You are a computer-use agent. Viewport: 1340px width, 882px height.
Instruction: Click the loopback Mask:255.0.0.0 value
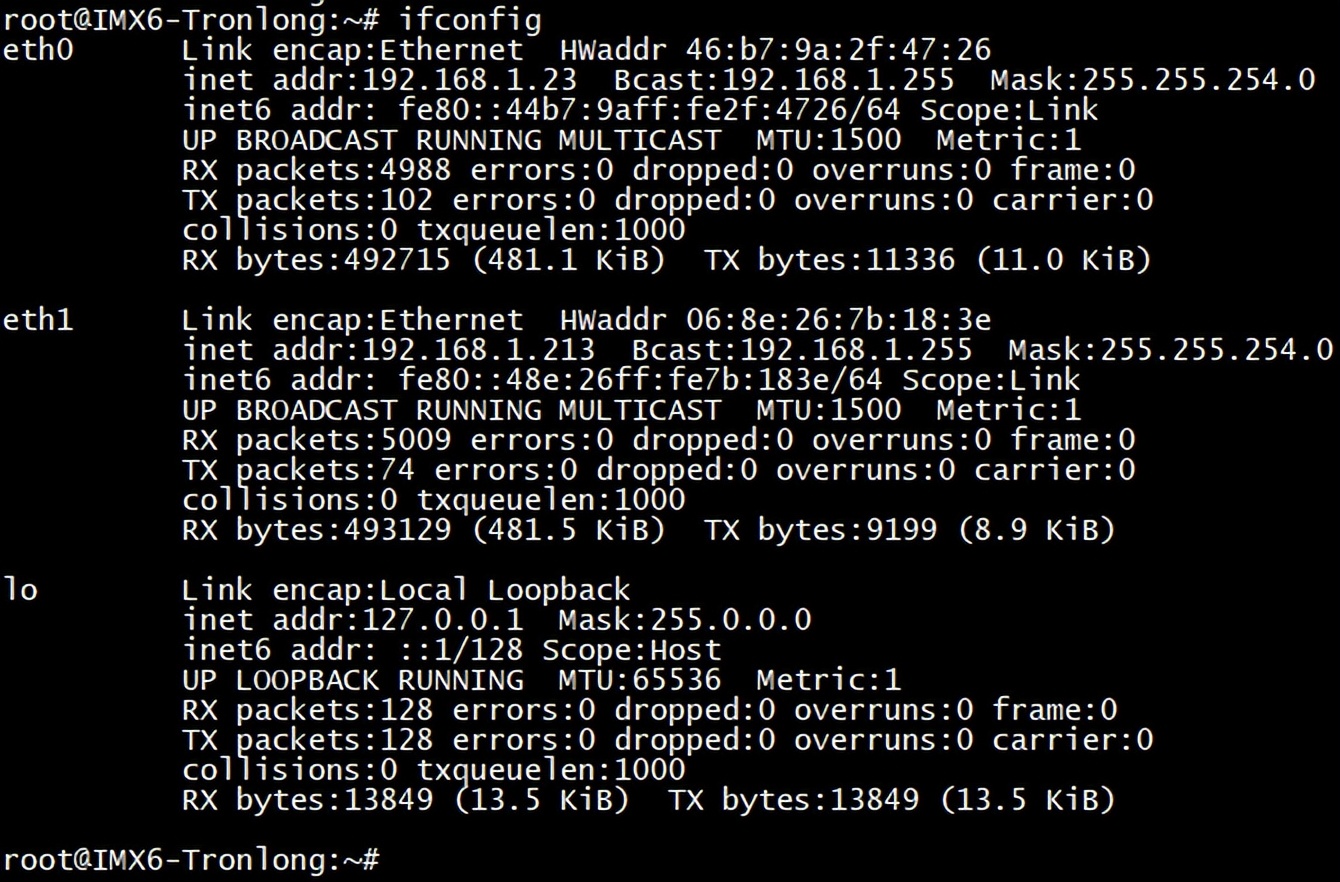(685, 620)
